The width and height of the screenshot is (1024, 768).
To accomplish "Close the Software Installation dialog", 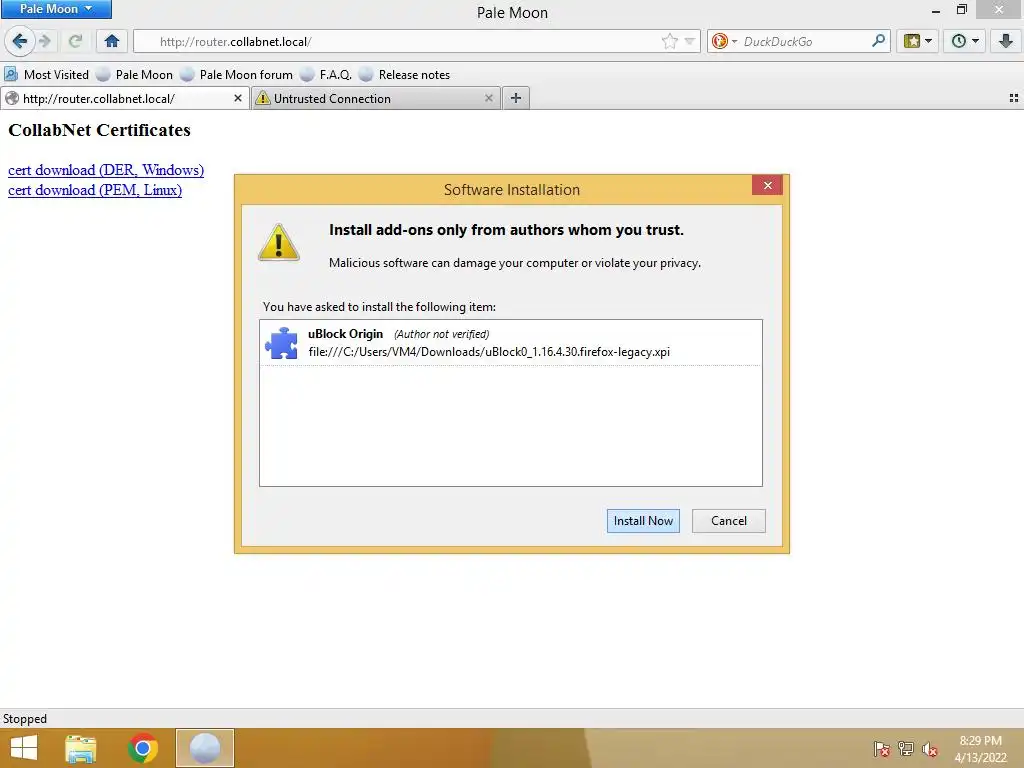I will coord(767,185).
